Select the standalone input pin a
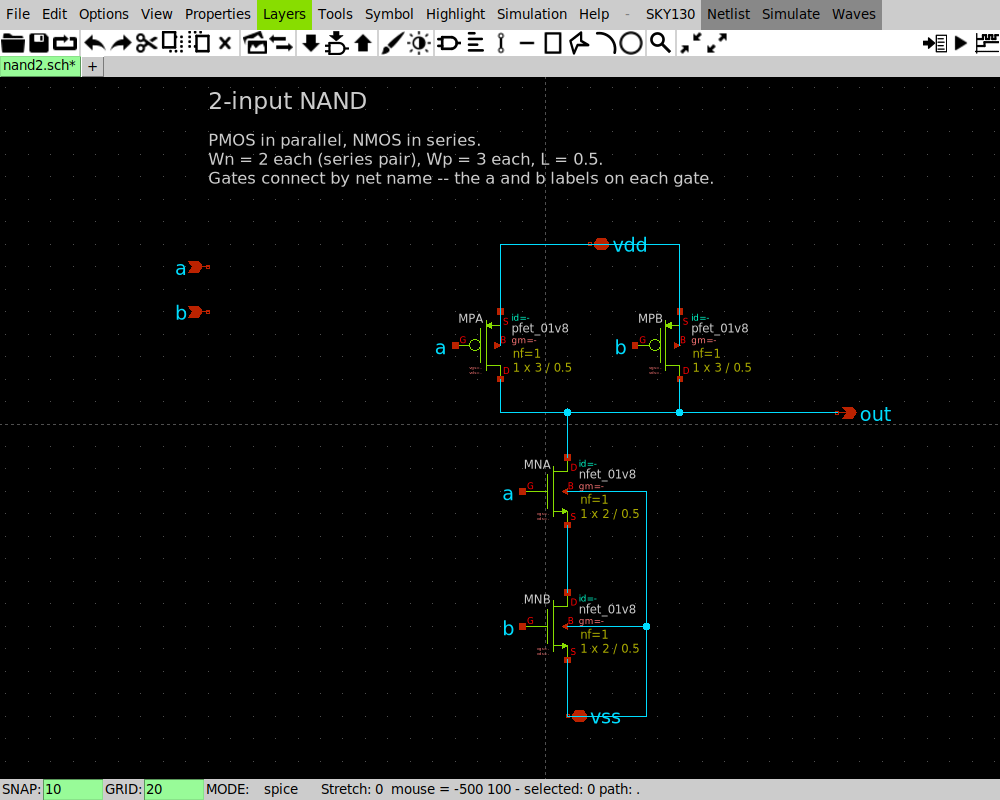This screenshot has height=800, width=1000. pyautogui.click(x=200, y=267)
